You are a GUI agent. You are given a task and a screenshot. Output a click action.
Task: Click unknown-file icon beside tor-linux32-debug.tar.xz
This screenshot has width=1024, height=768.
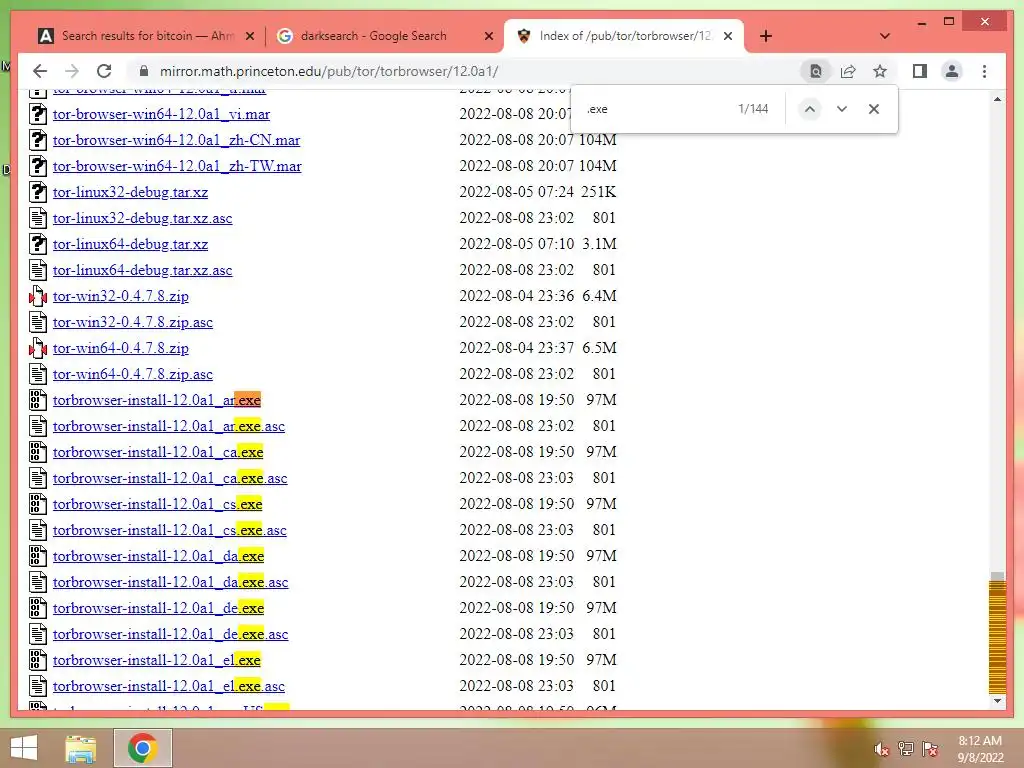pos(38,193)
